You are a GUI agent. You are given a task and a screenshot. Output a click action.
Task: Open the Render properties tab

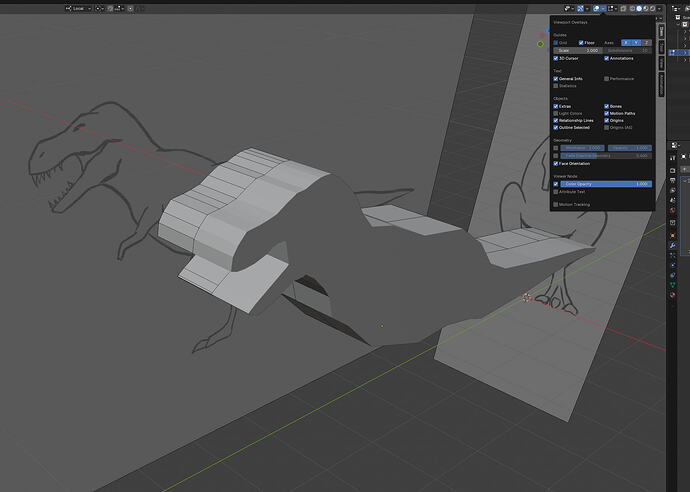point(672,170)
